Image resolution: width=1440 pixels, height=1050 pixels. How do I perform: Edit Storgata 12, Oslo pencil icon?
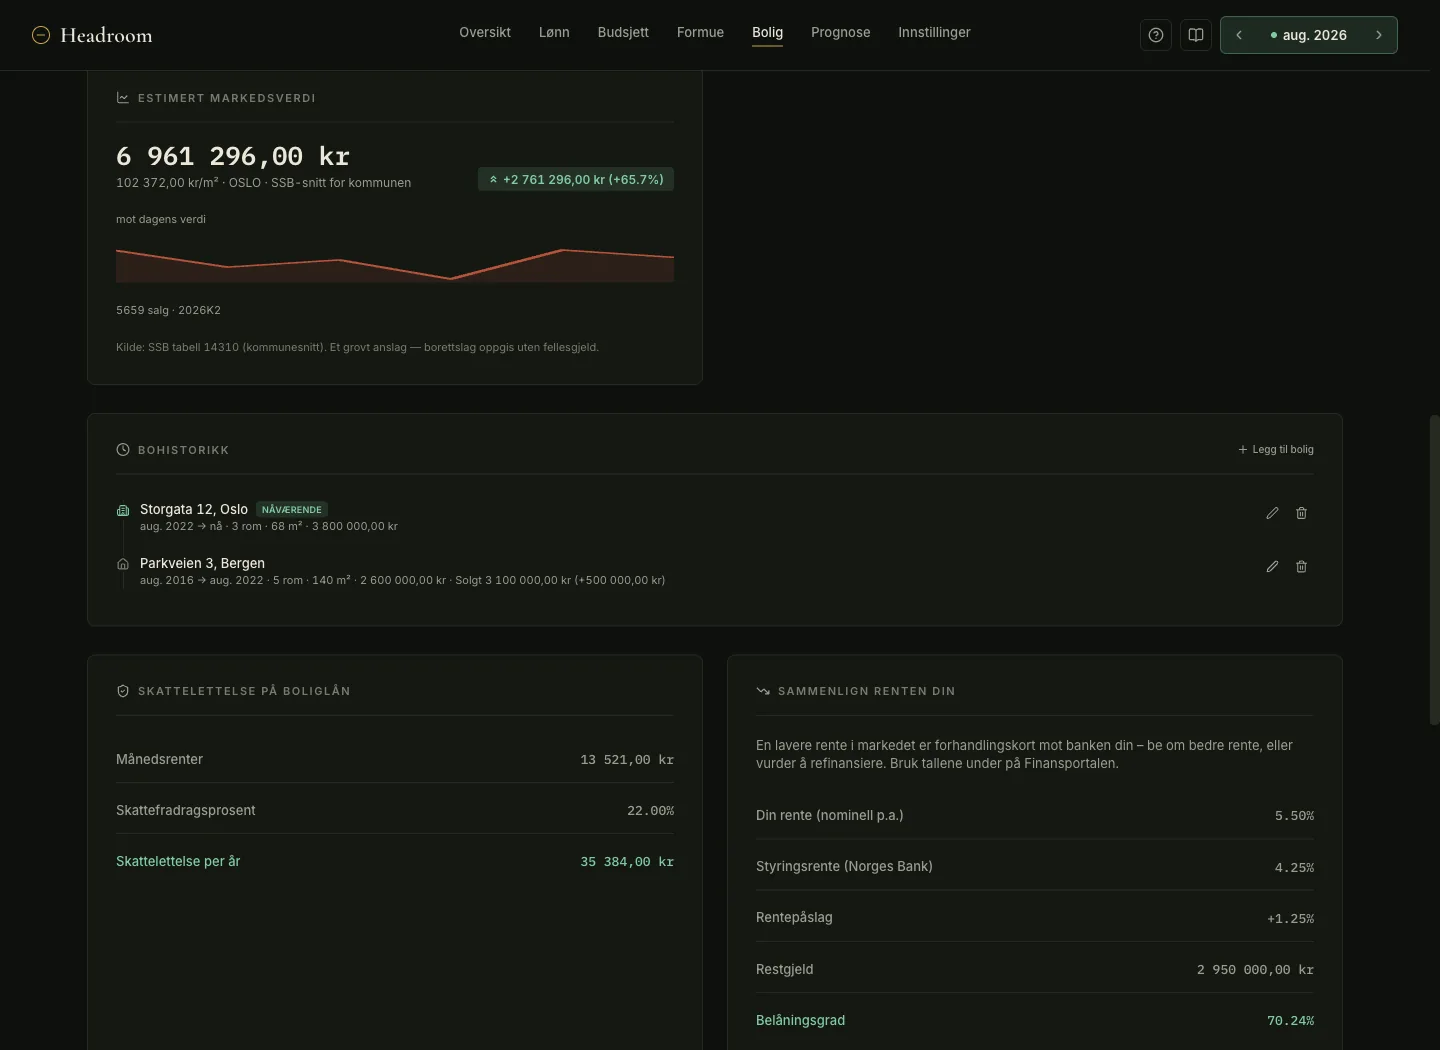pyautogui.click(x=1272, y=513)
